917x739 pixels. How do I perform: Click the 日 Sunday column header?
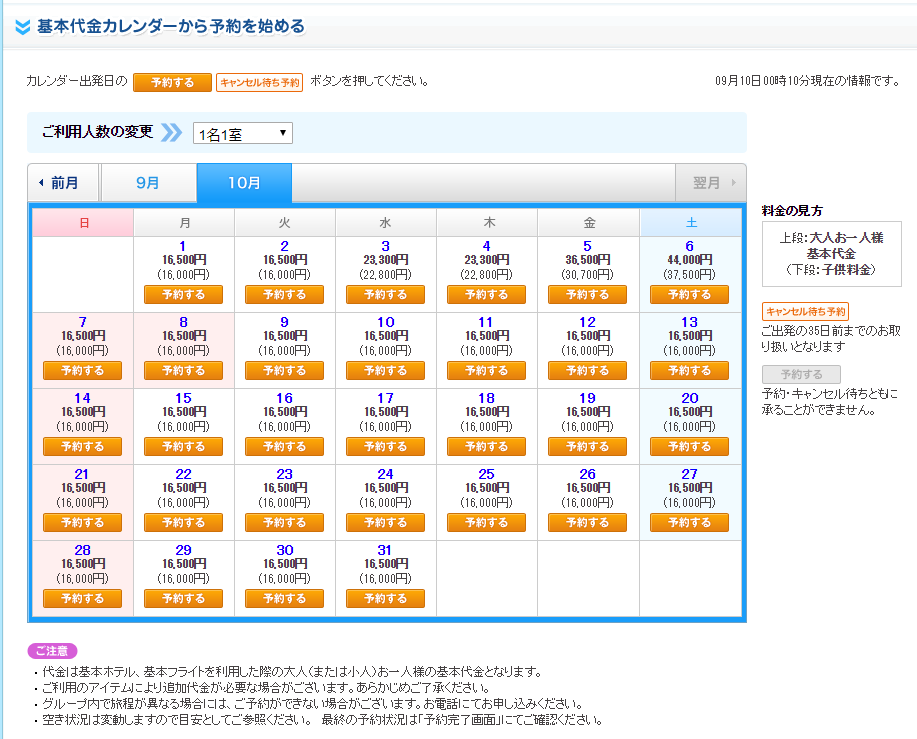[x=83, y=223]
